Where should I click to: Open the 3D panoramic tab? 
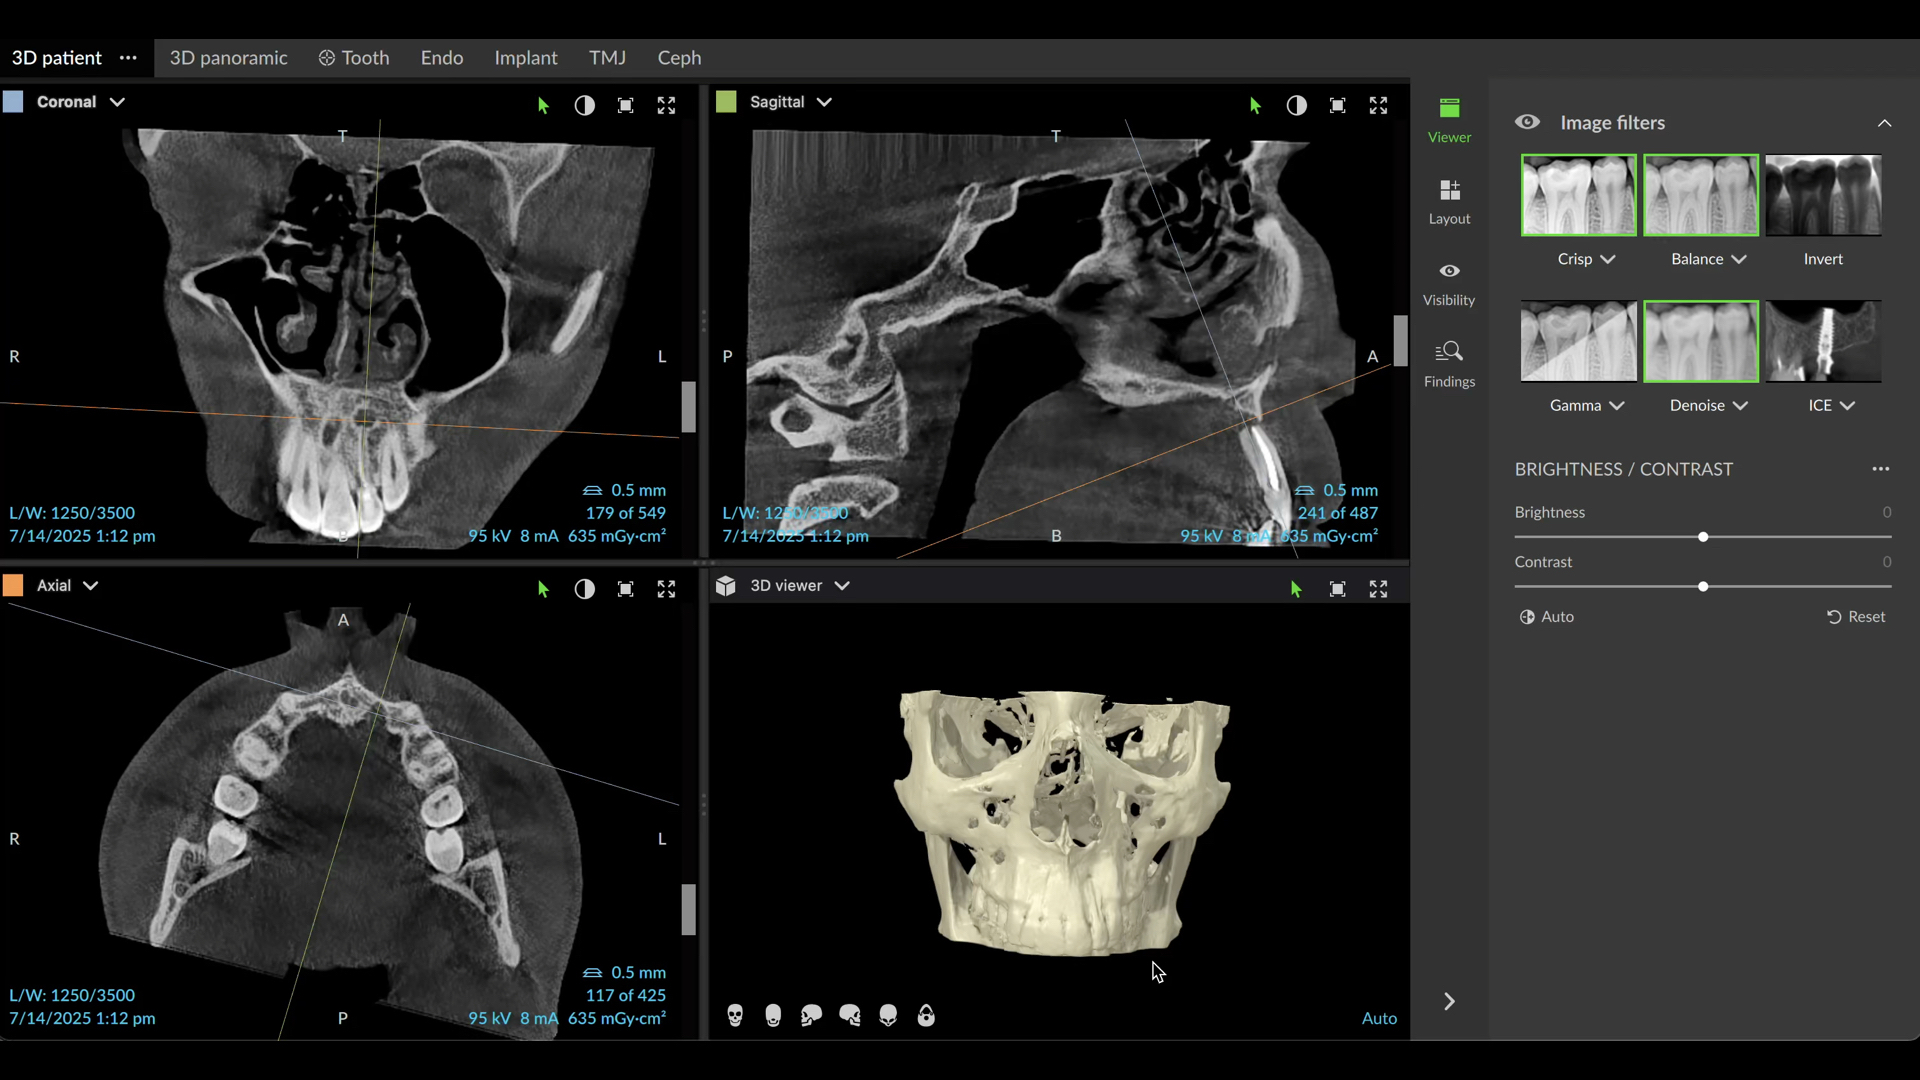coord(228,58)
